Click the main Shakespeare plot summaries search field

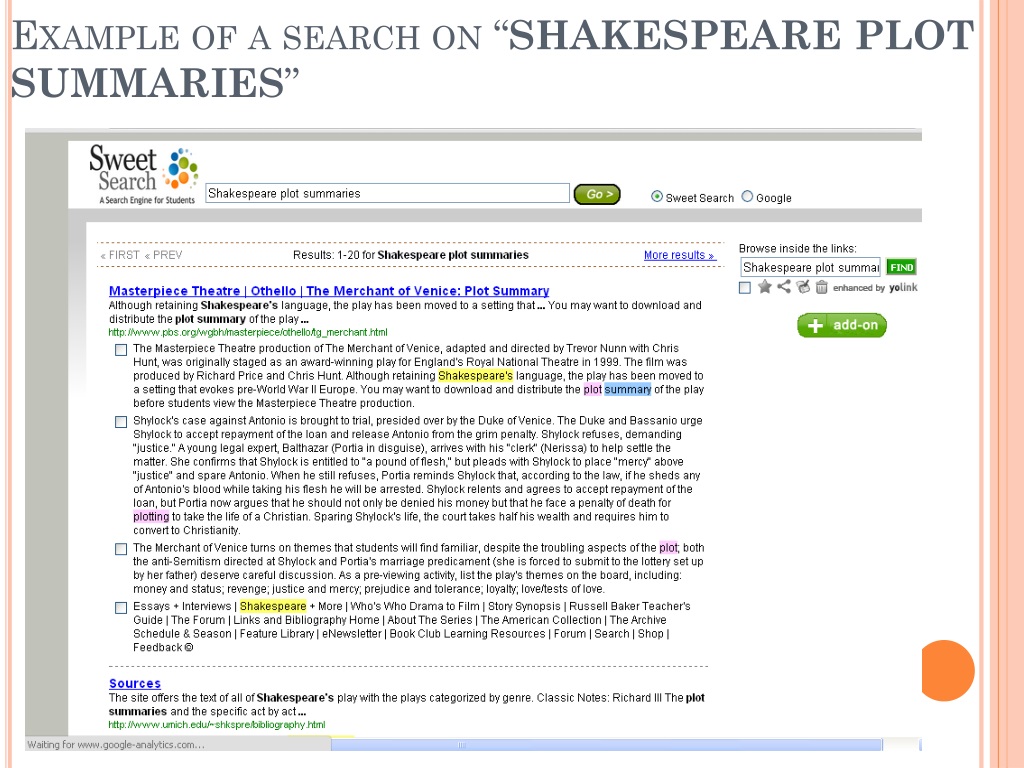[387, 193]
